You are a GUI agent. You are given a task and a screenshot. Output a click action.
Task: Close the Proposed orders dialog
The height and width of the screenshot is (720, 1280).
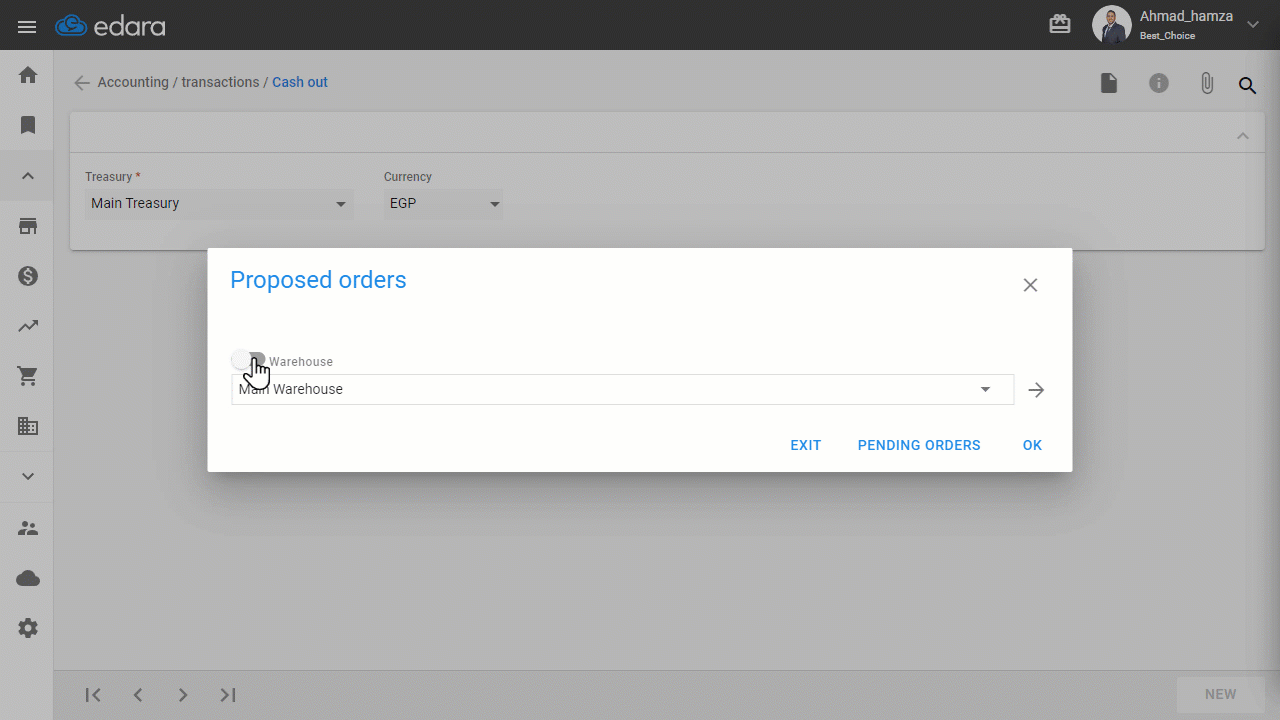click(1030, 285)
